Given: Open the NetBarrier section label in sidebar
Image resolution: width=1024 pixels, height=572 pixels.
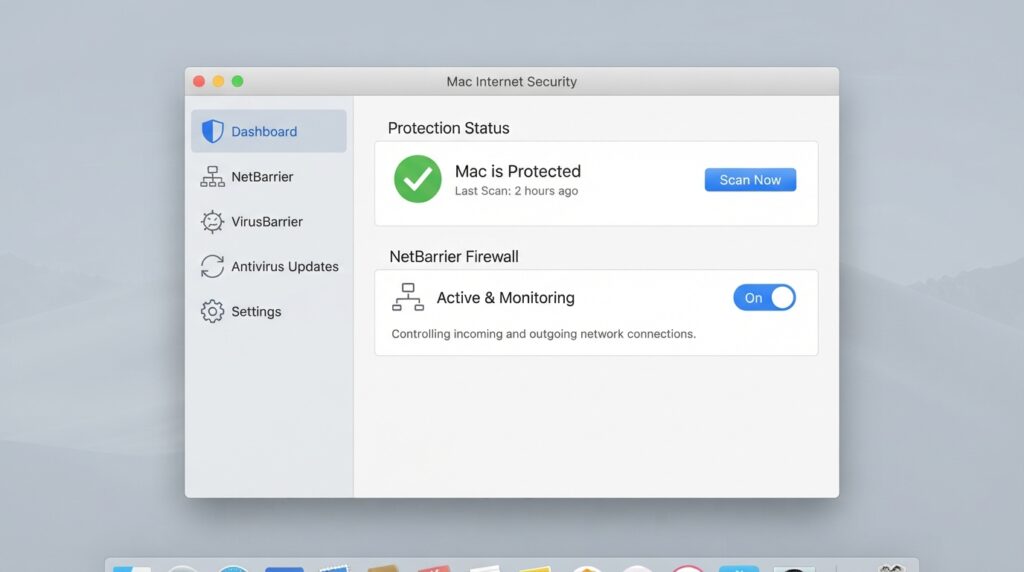Looking at the screenshot, I should pos(262,177).
